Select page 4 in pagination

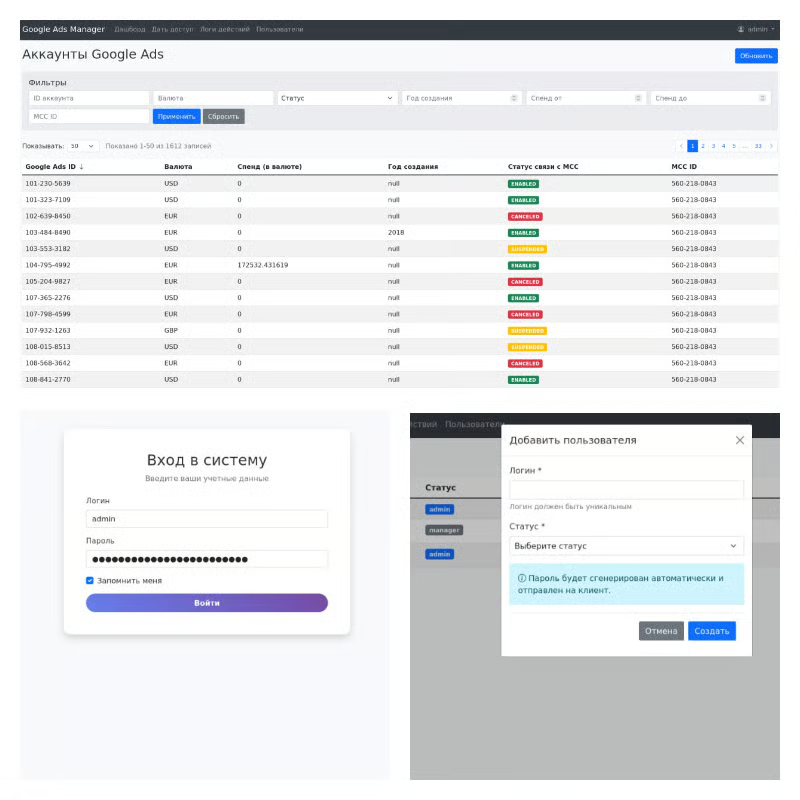(x=723, y=146)
